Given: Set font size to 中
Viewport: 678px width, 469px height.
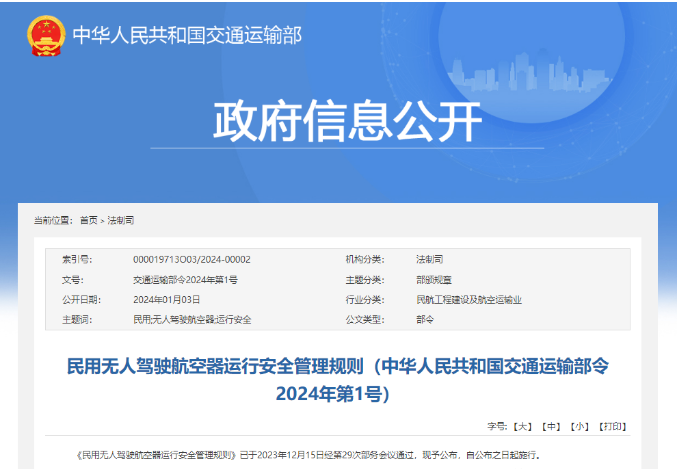Looking at the screenshot, I should point(551,427).
